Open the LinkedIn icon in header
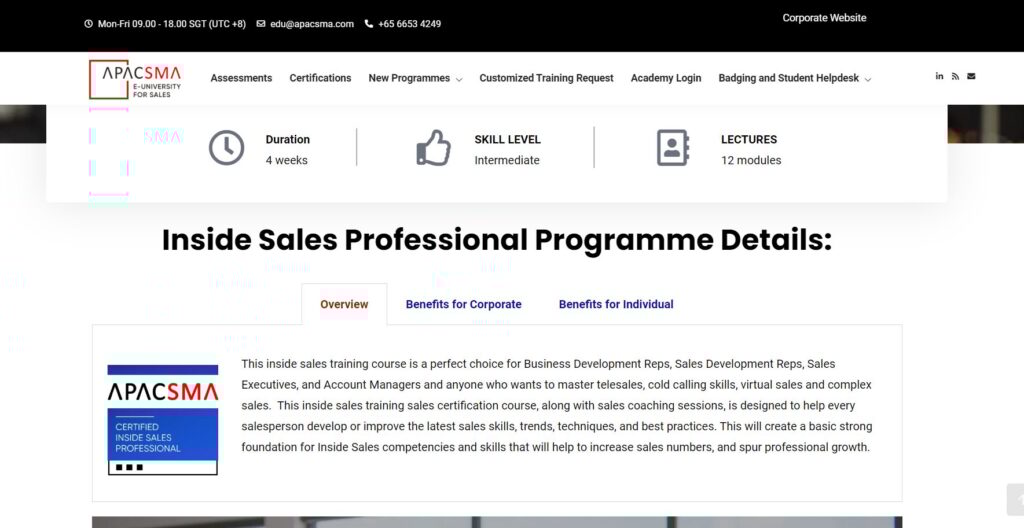Screen dimensions: 1024x528 coord(939,76)
